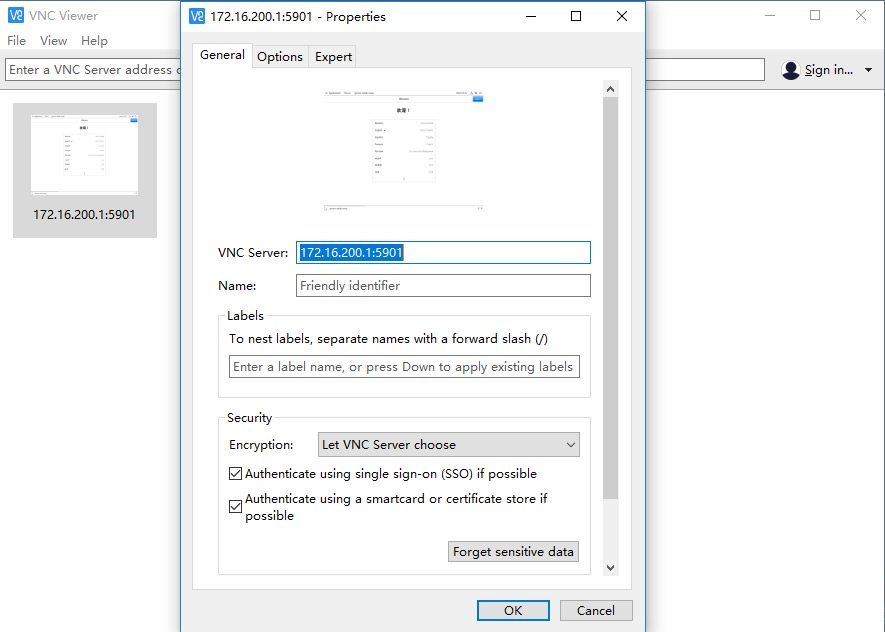The height and width of the screenshot is (632, 885).
Task: Expand the Encryption dropdown
Action: click(448, 445)
